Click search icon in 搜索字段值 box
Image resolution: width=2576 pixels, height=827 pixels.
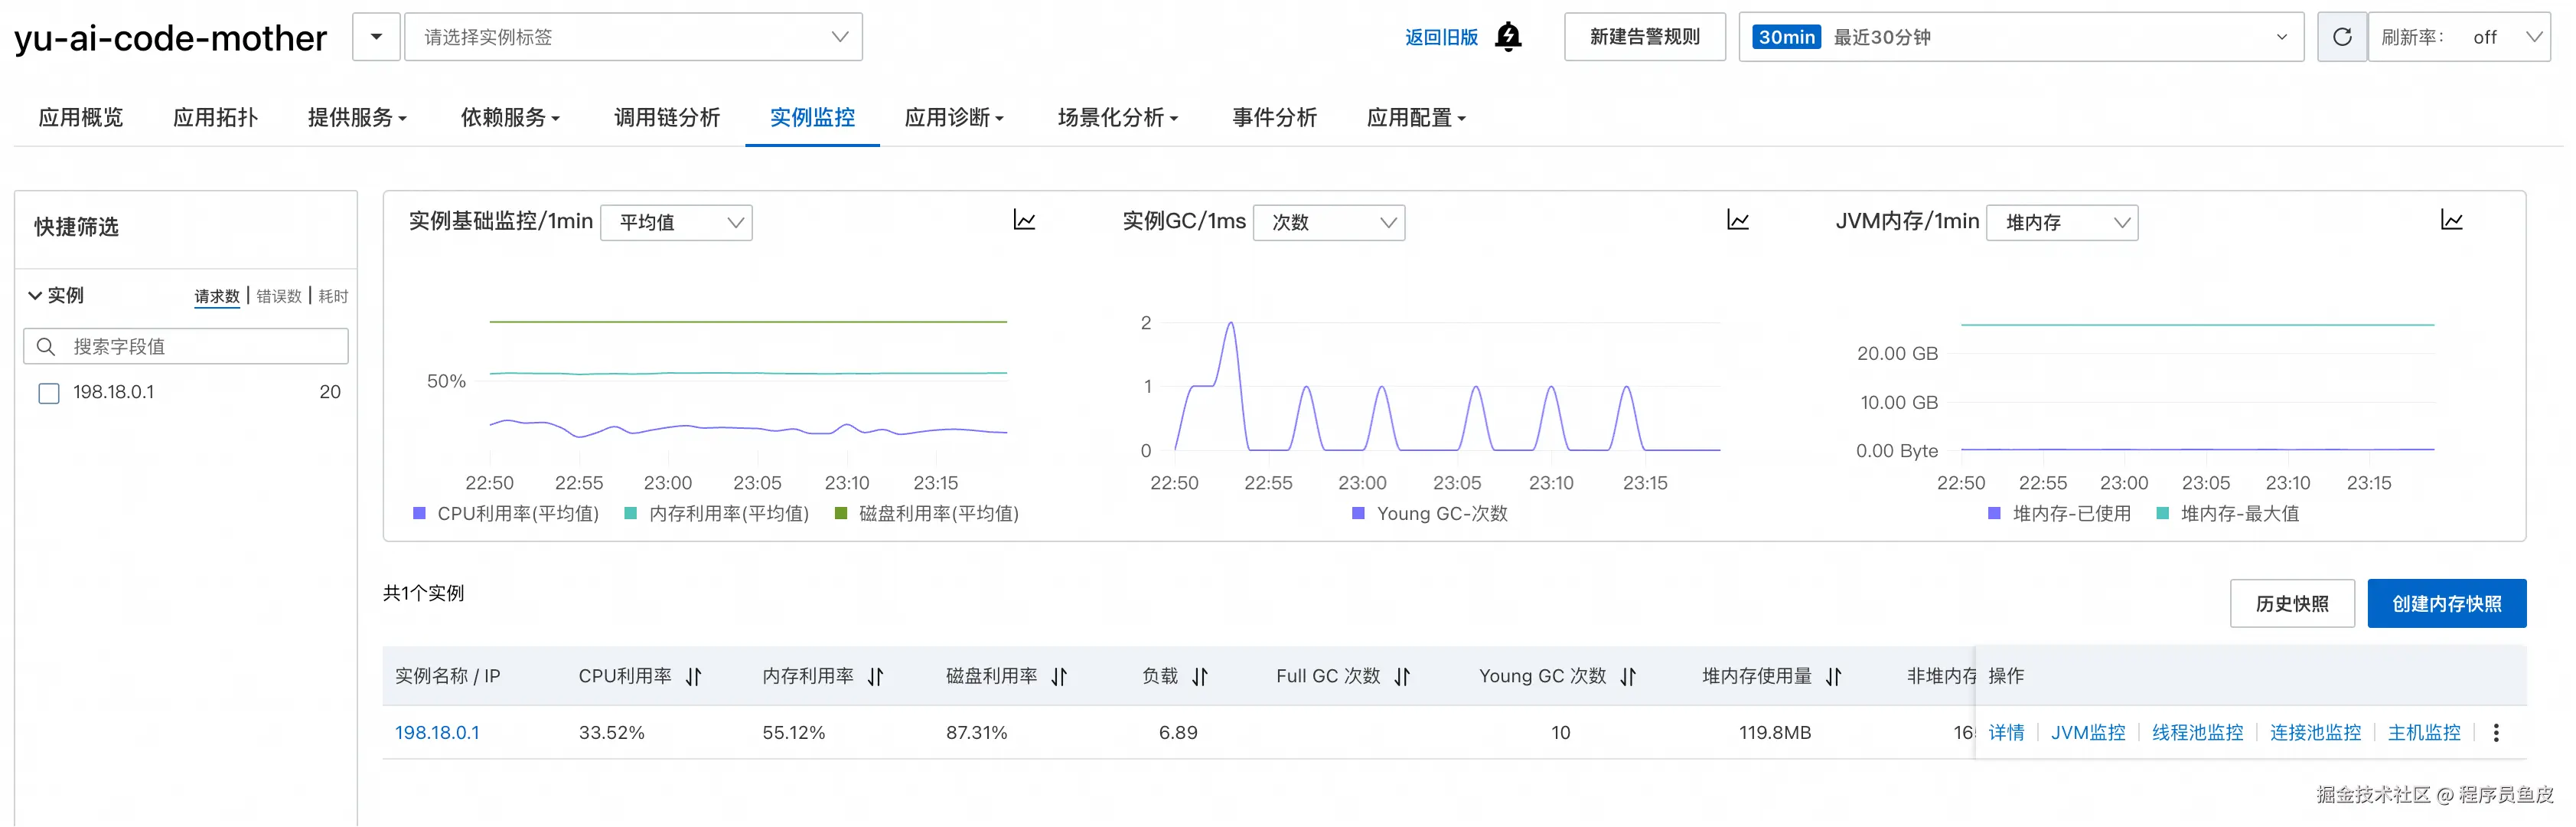[x=45, y=347]
